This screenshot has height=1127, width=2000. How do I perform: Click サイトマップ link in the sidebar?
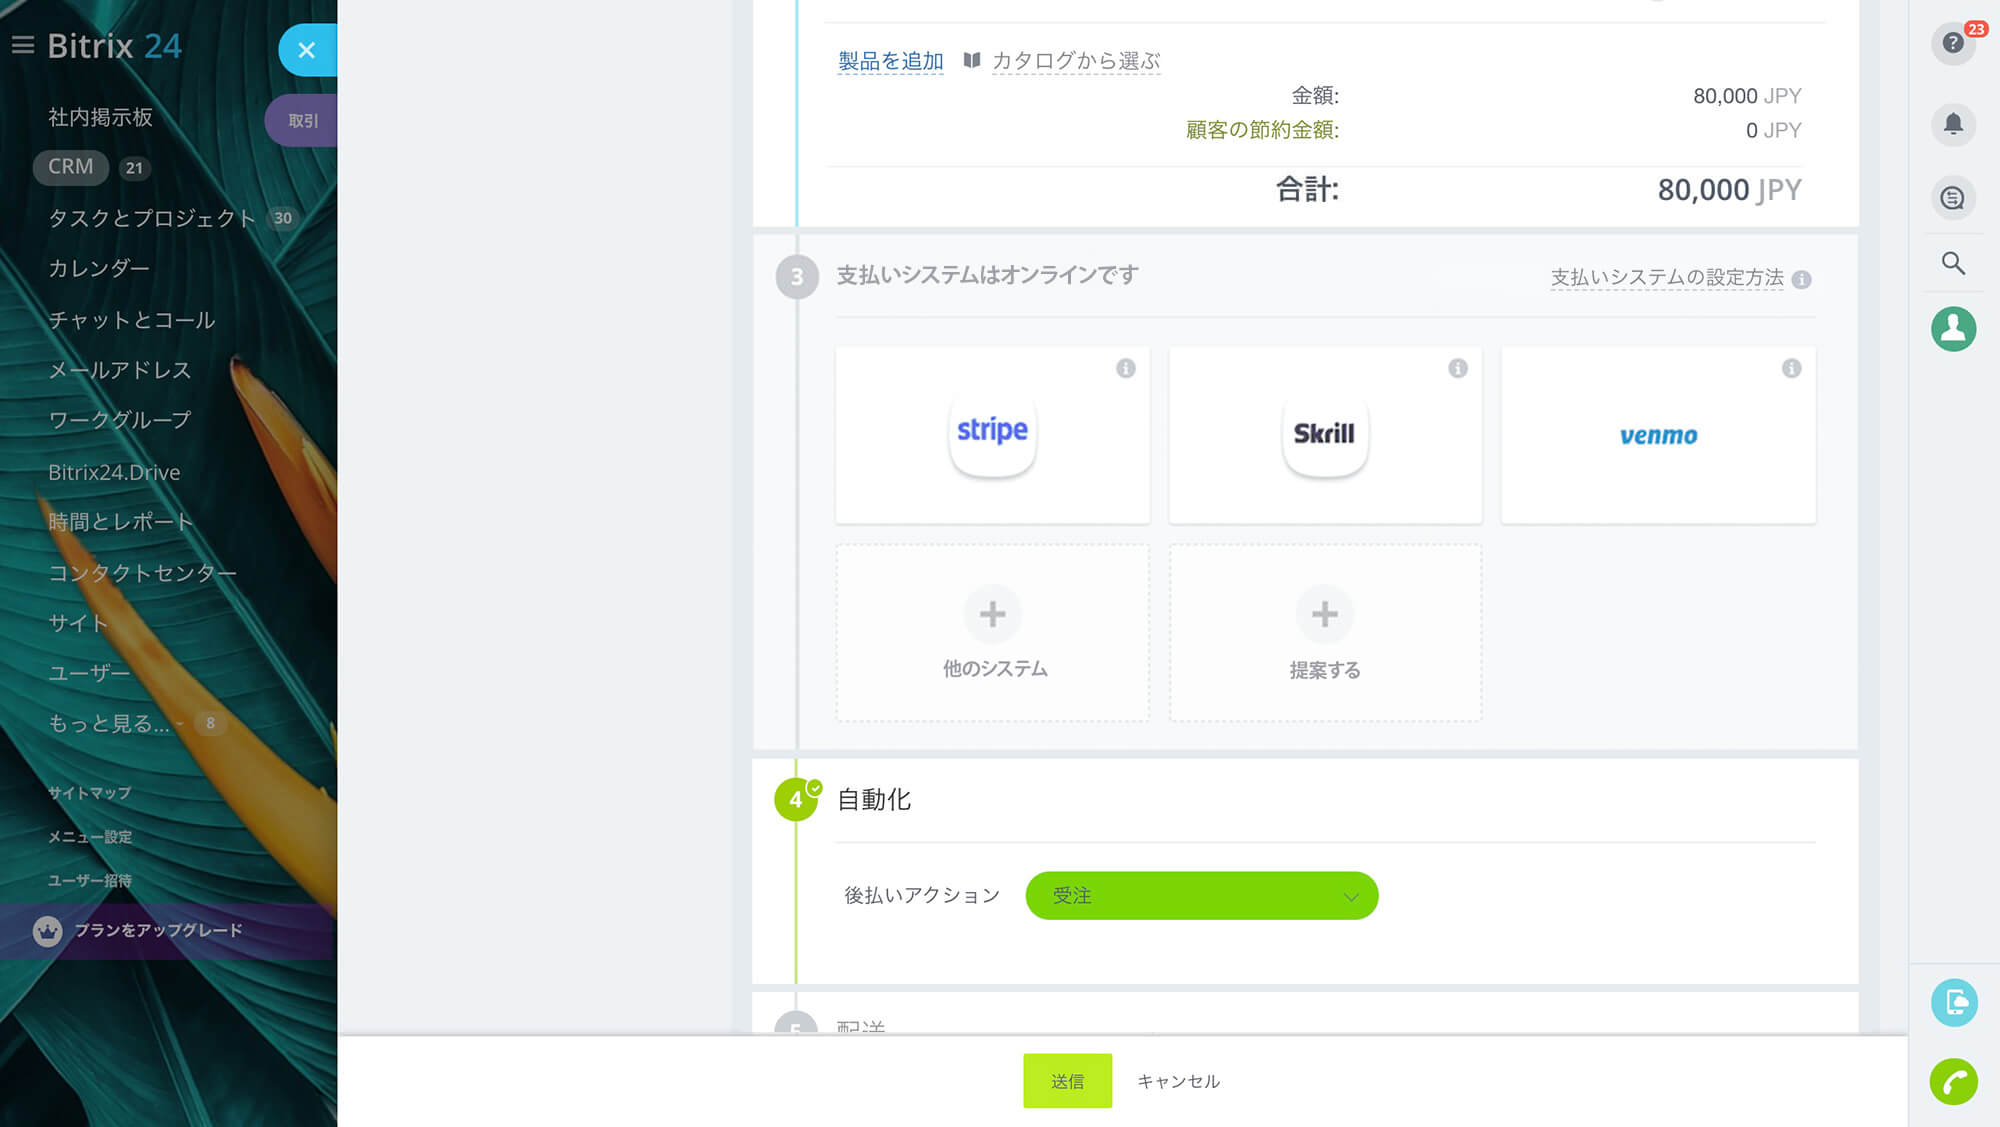click(89, 793)
